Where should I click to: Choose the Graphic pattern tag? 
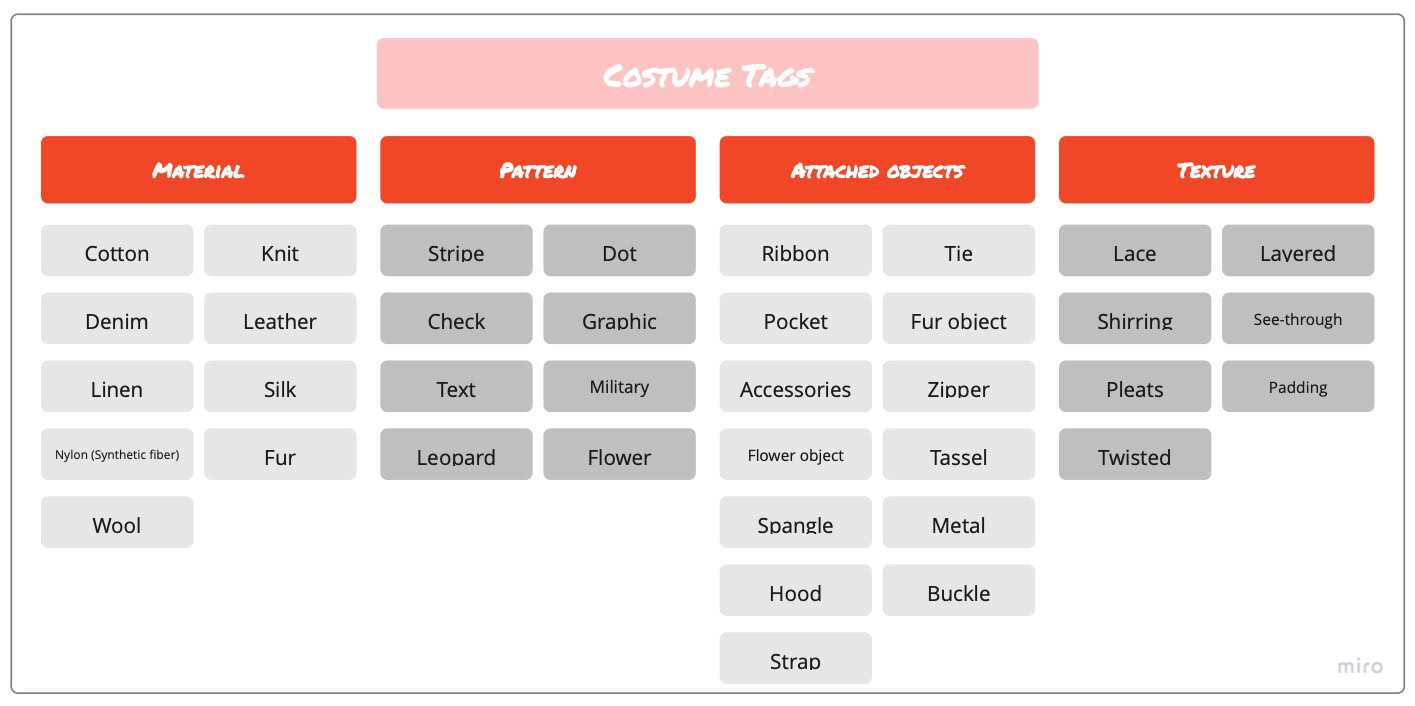coord(619,318)
